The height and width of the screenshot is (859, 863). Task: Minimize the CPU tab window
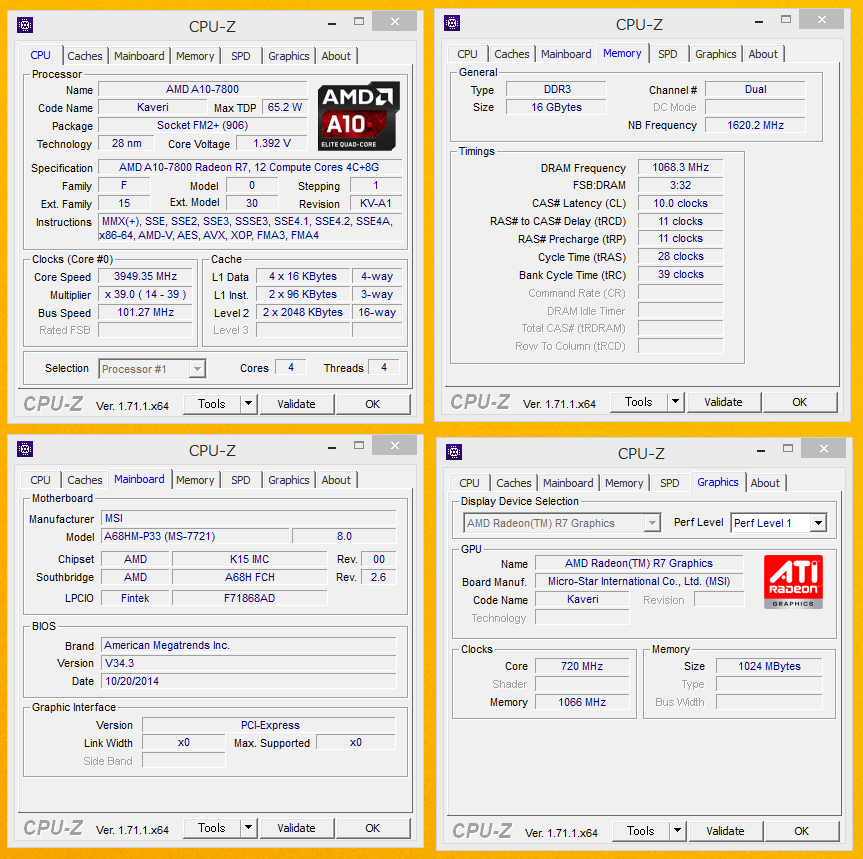pyautogui.click(x=332, y=24)
